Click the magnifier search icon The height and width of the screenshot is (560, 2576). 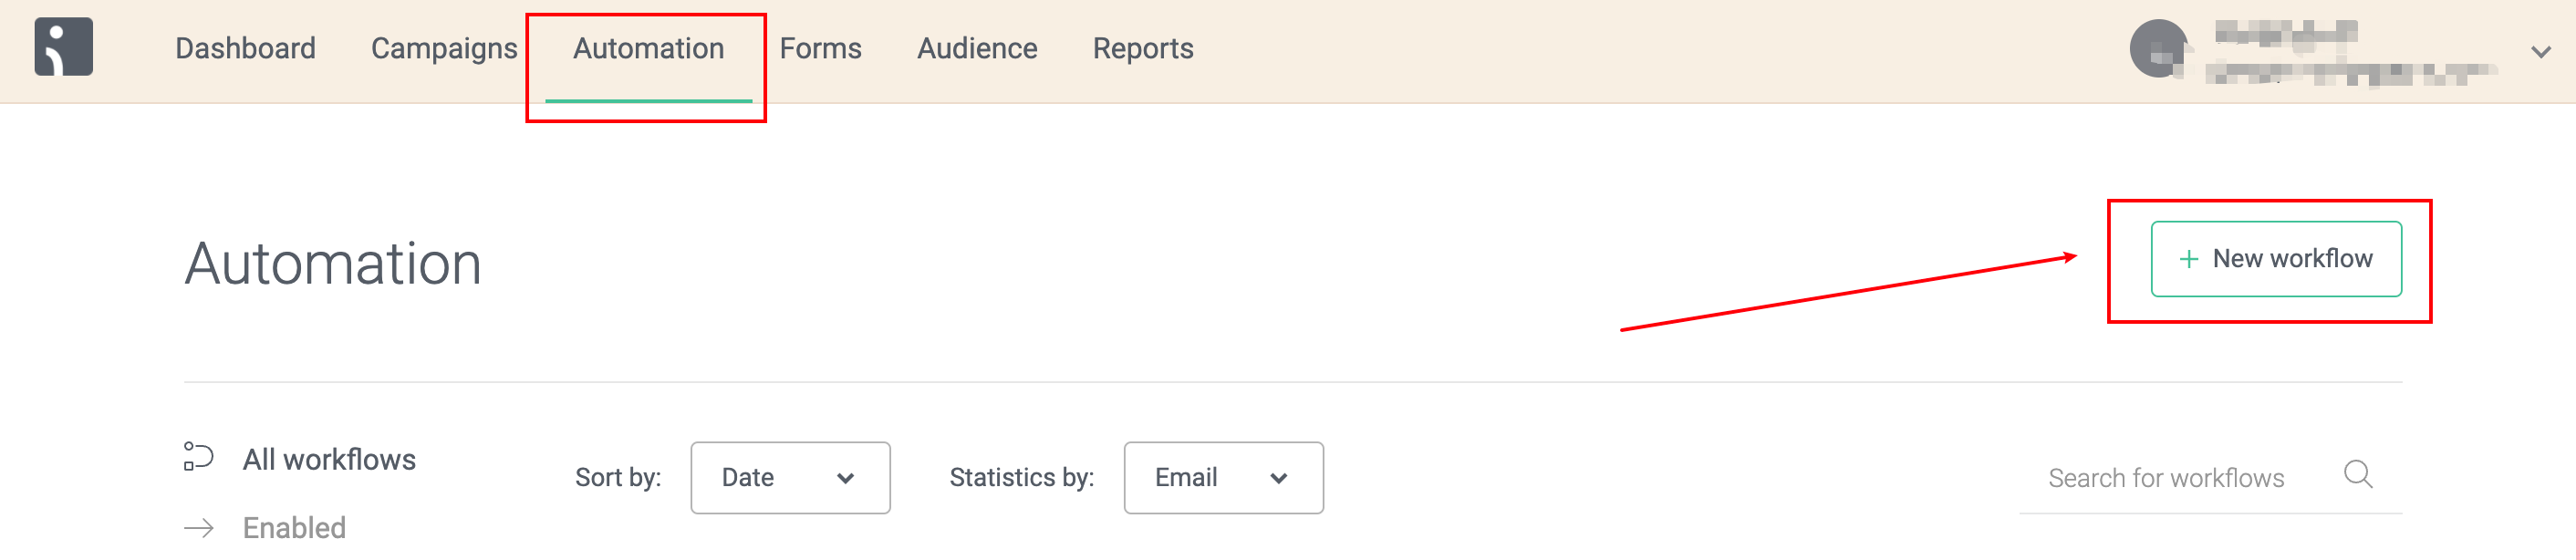click(2358, 474)
